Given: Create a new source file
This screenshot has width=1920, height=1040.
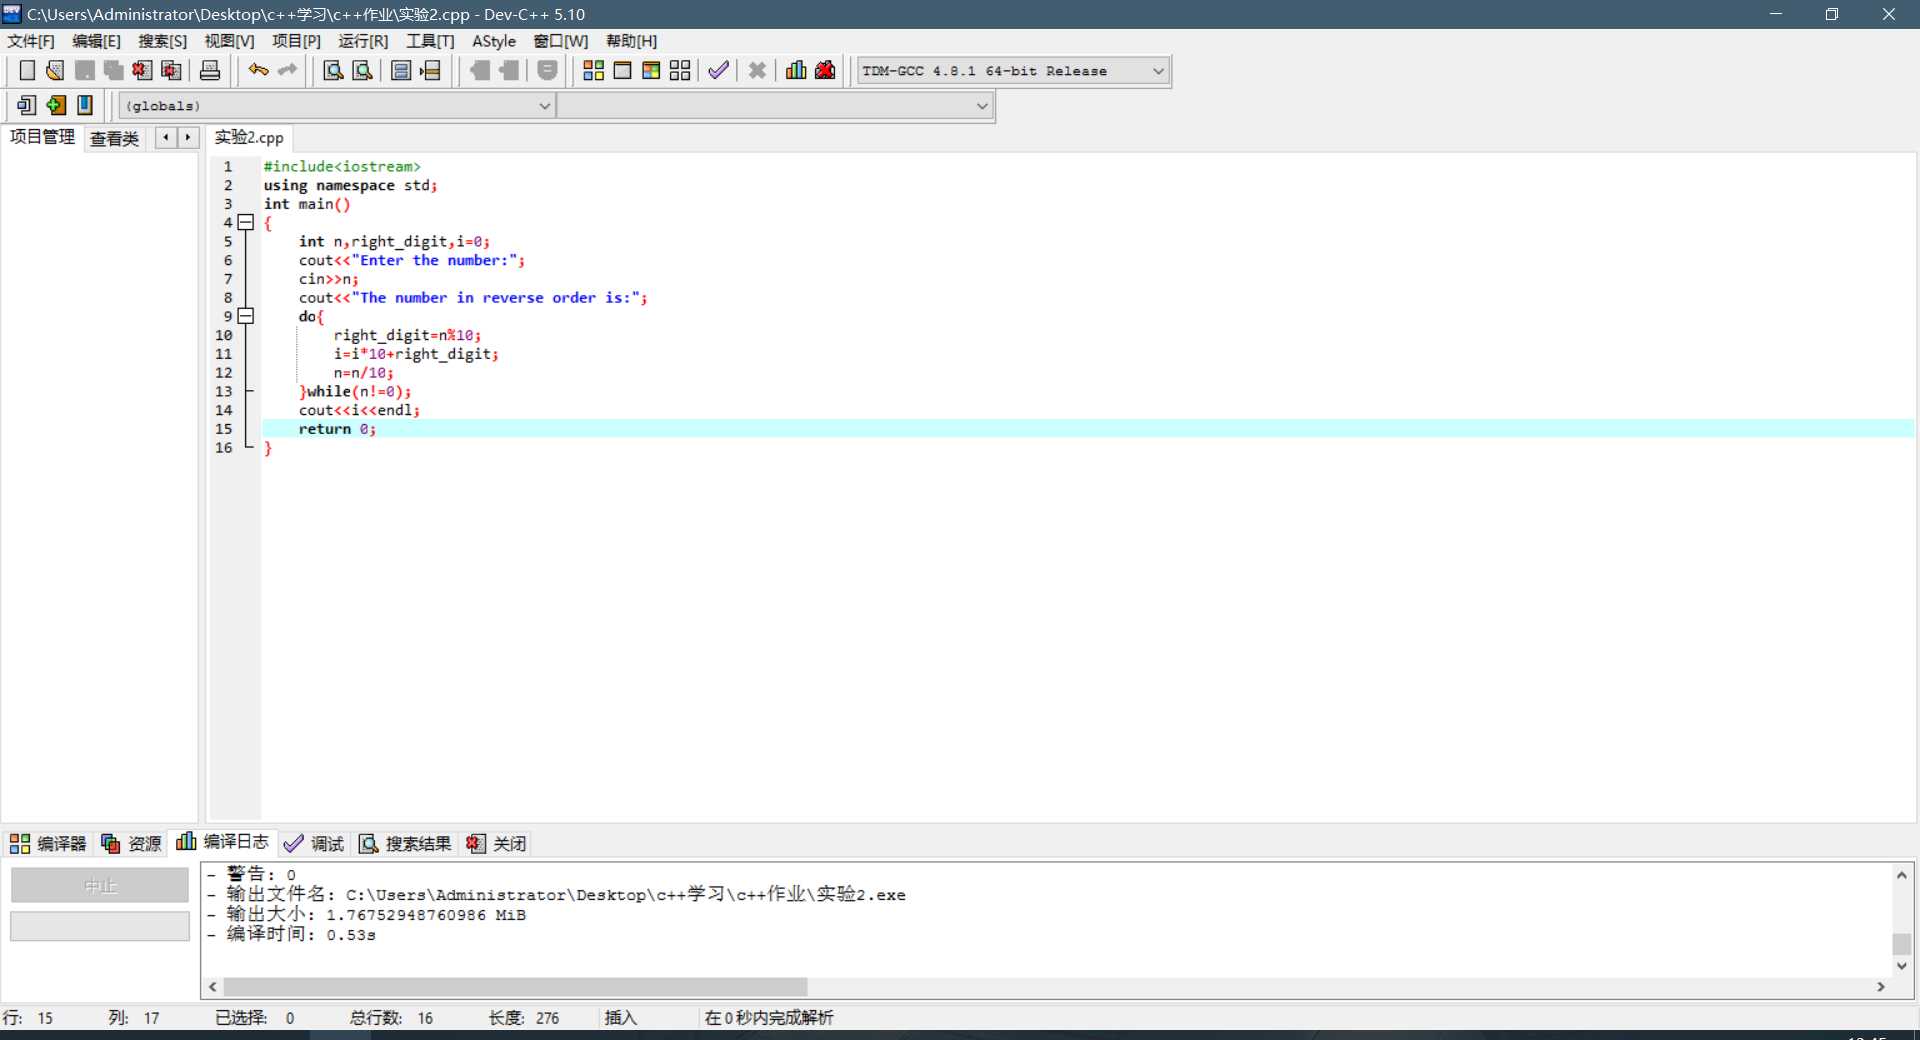Looking at the screenshot, I should click(27, 70).
